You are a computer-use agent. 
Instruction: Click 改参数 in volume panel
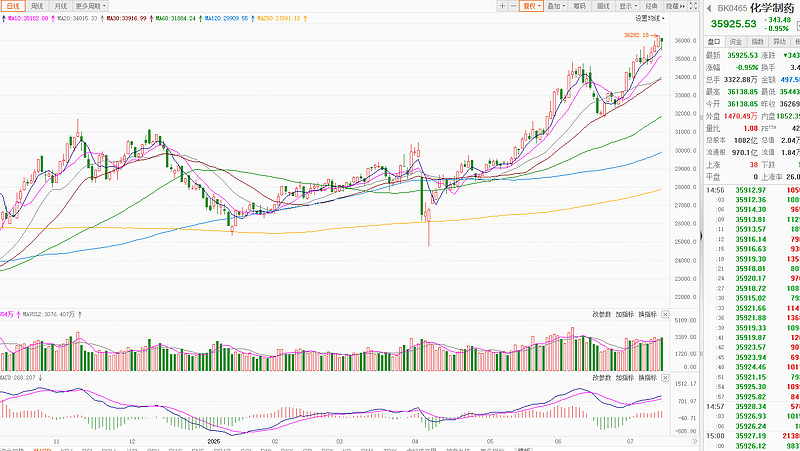coord(602,314)
